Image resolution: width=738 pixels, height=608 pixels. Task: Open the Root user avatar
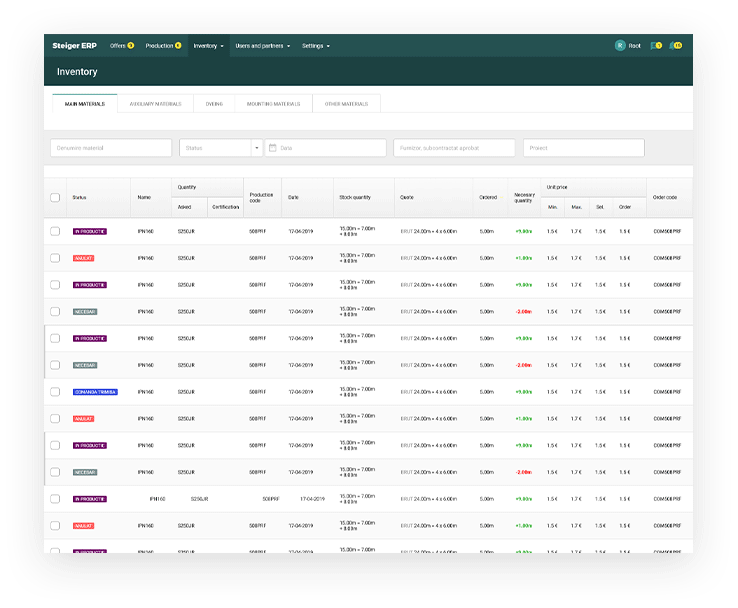620,46
